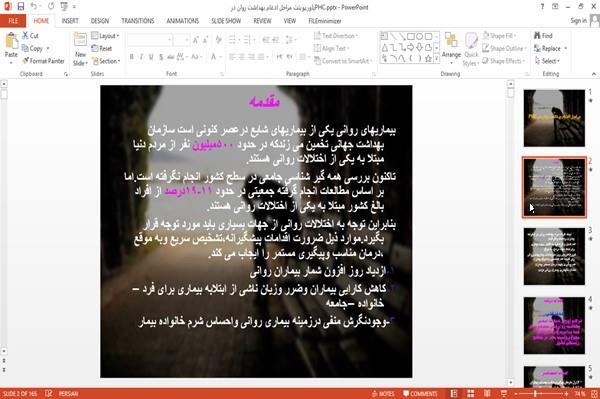The image size is (600, 399).
Task: Toggle Bold formatting
Action: click(132, 57)
